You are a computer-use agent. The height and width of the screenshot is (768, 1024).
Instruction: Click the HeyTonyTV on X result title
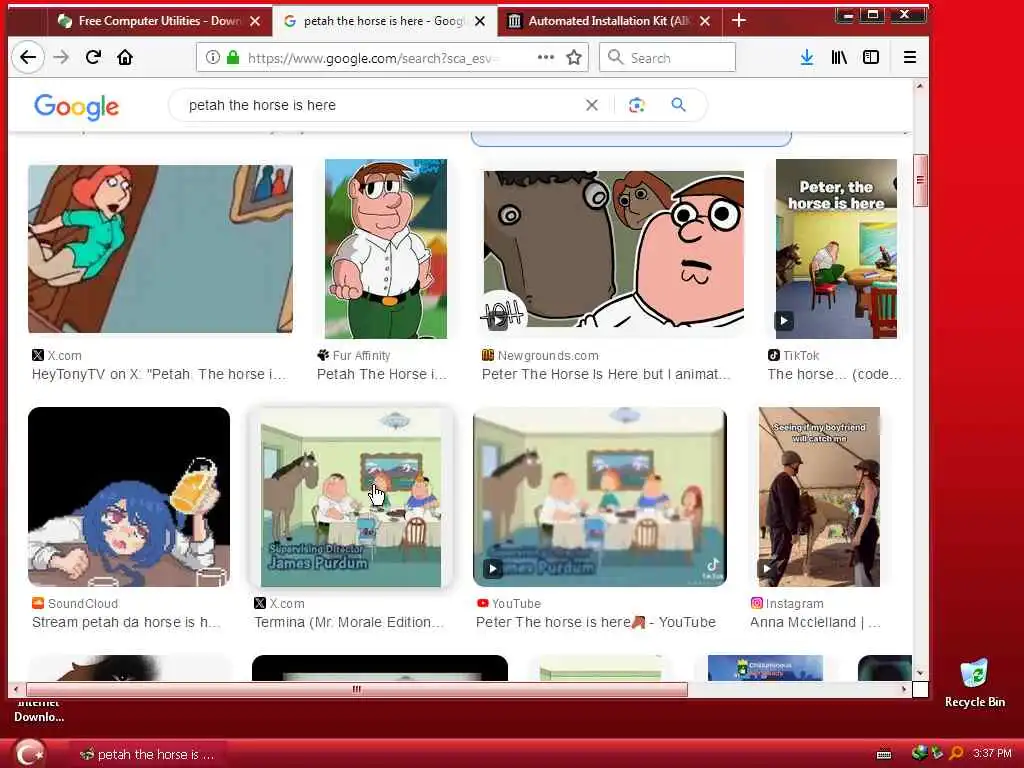pos(159,374)
